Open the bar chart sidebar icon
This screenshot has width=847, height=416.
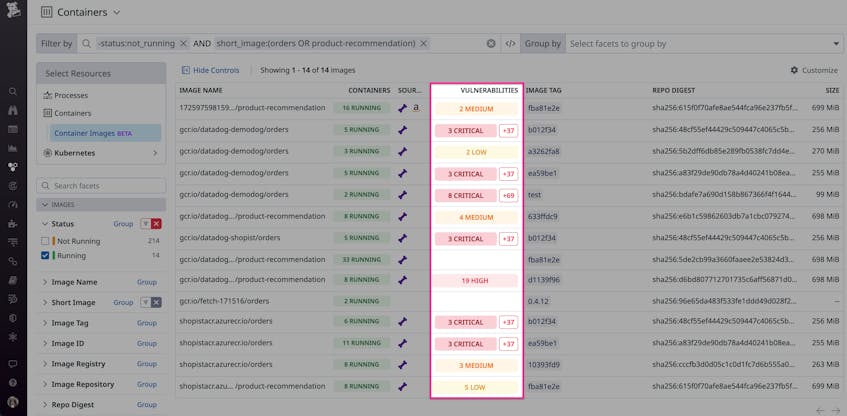13,148
